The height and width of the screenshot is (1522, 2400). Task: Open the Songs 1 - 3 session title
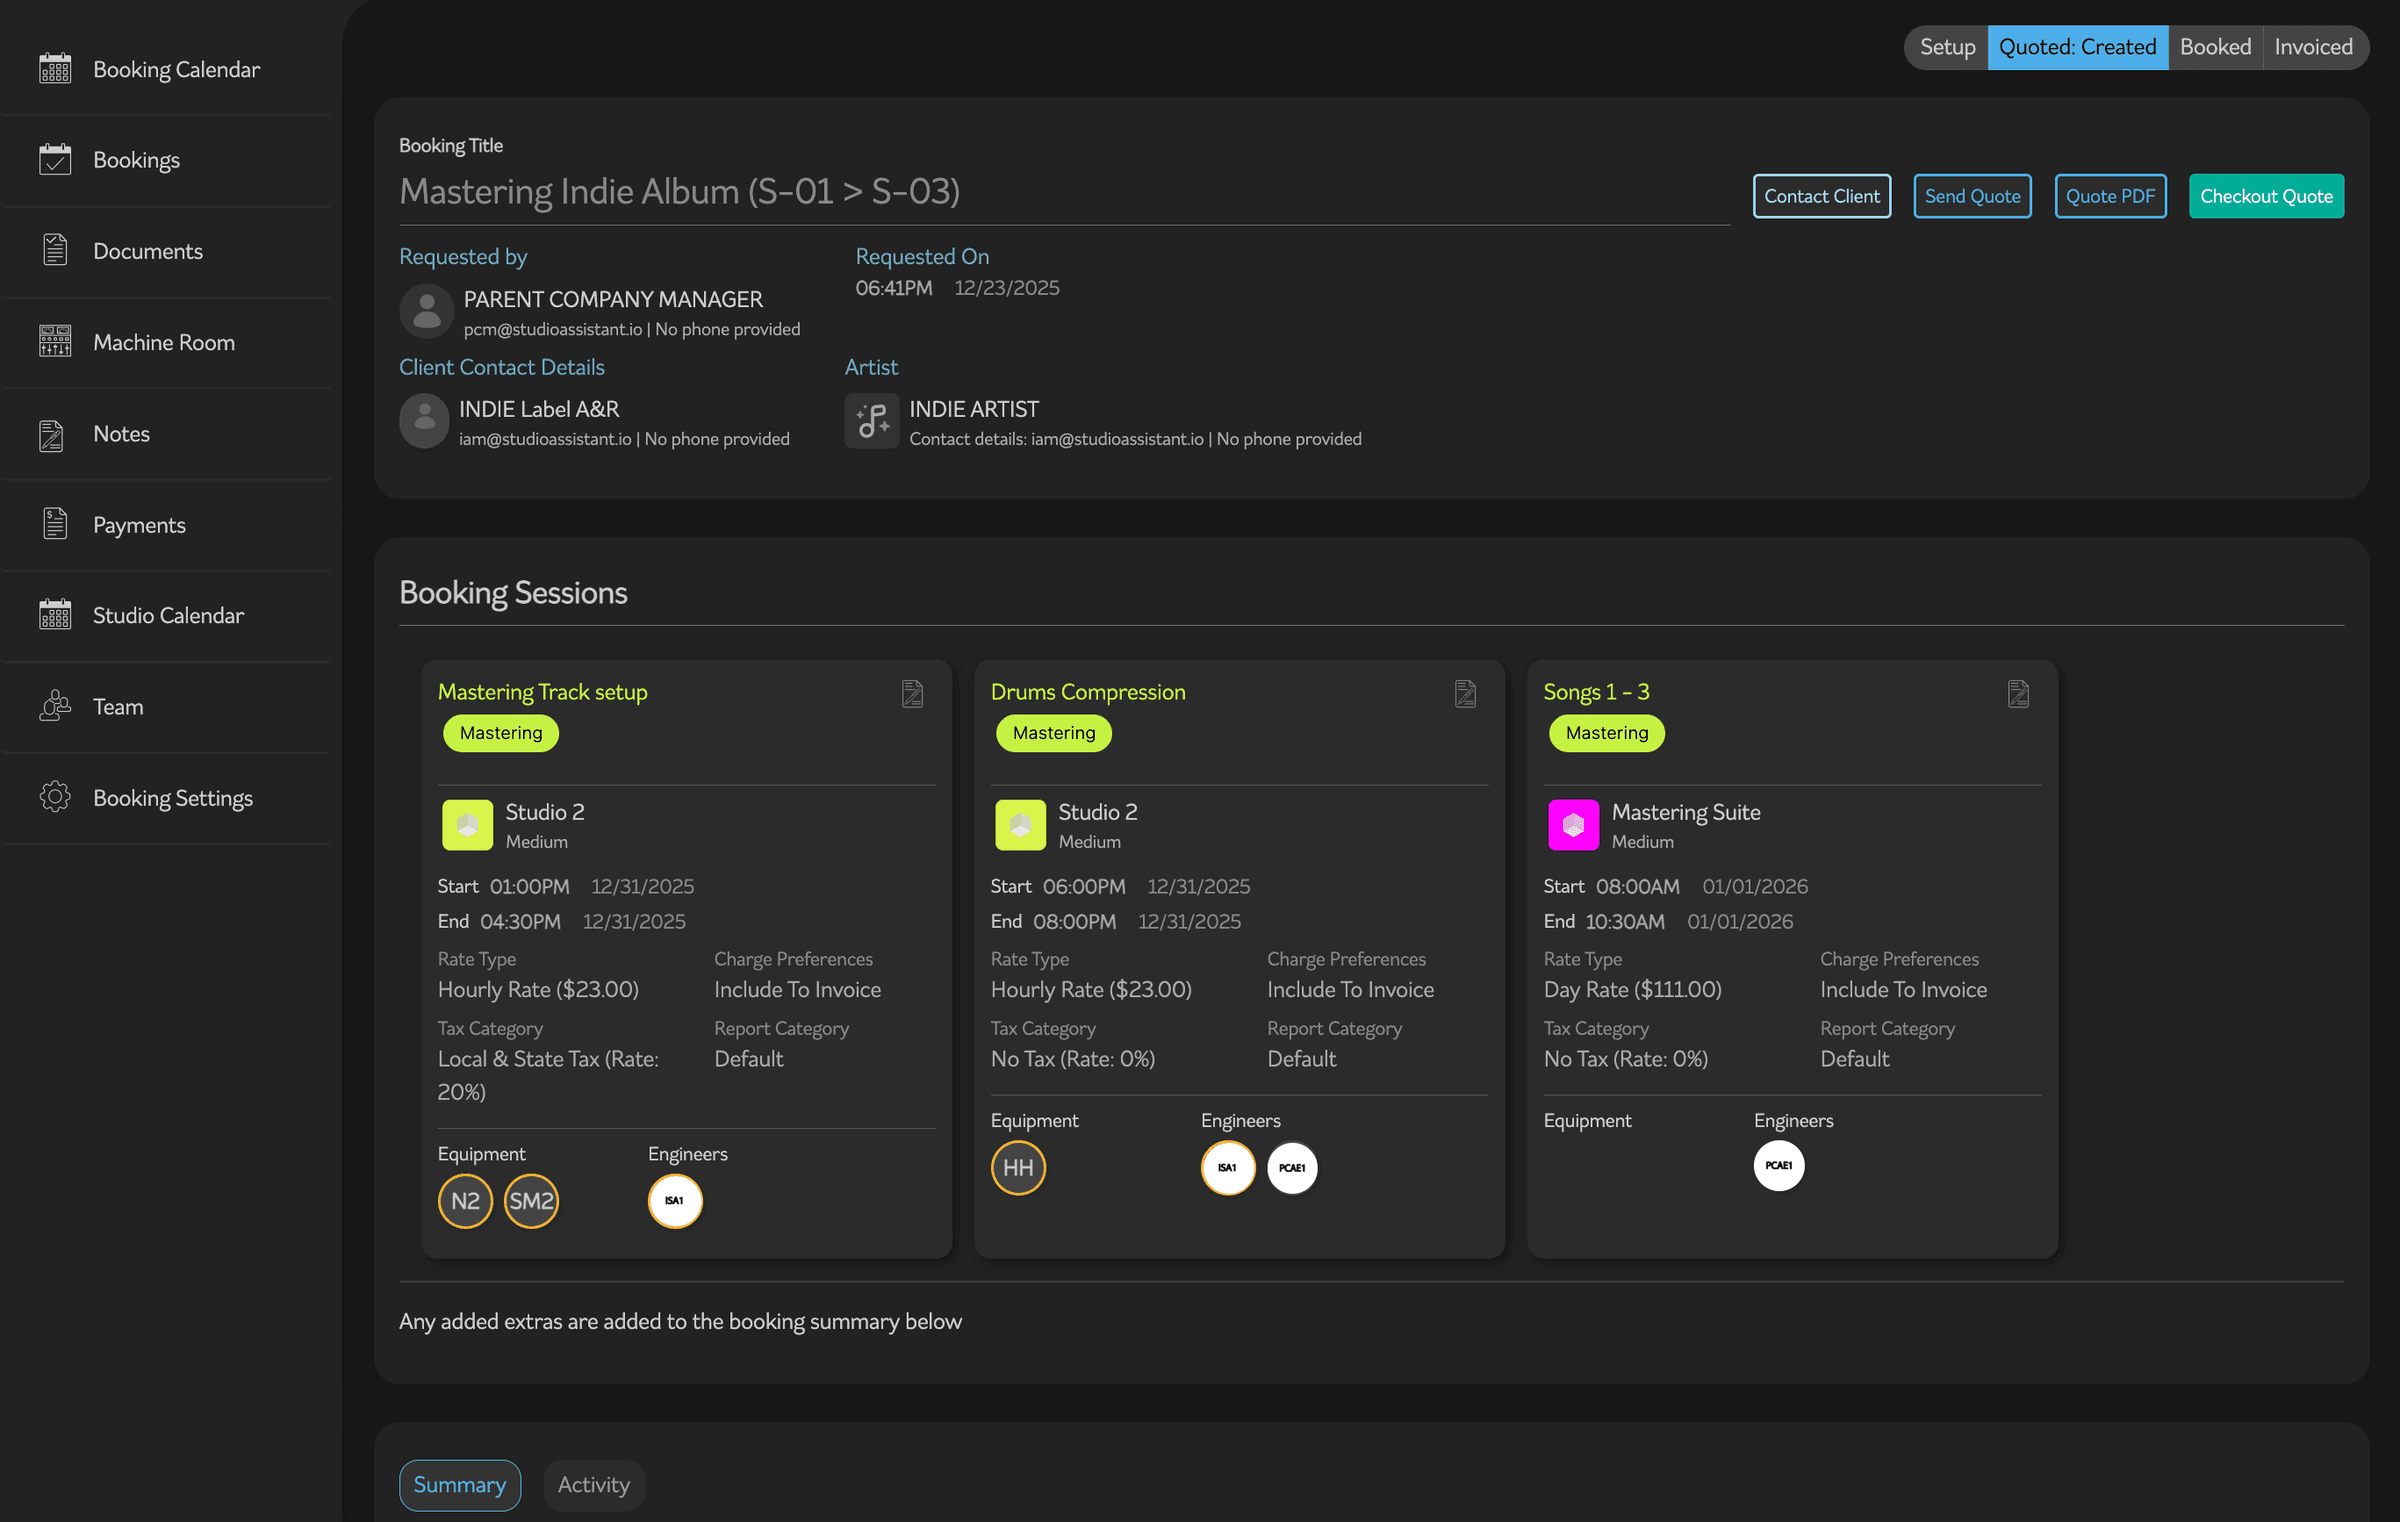pyautogui.click(x=1597, y=692)
